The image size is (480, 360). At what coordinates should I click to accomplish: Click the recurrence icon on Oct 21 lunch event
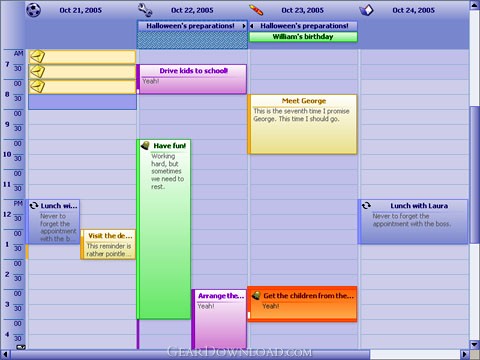coord(33,206)
